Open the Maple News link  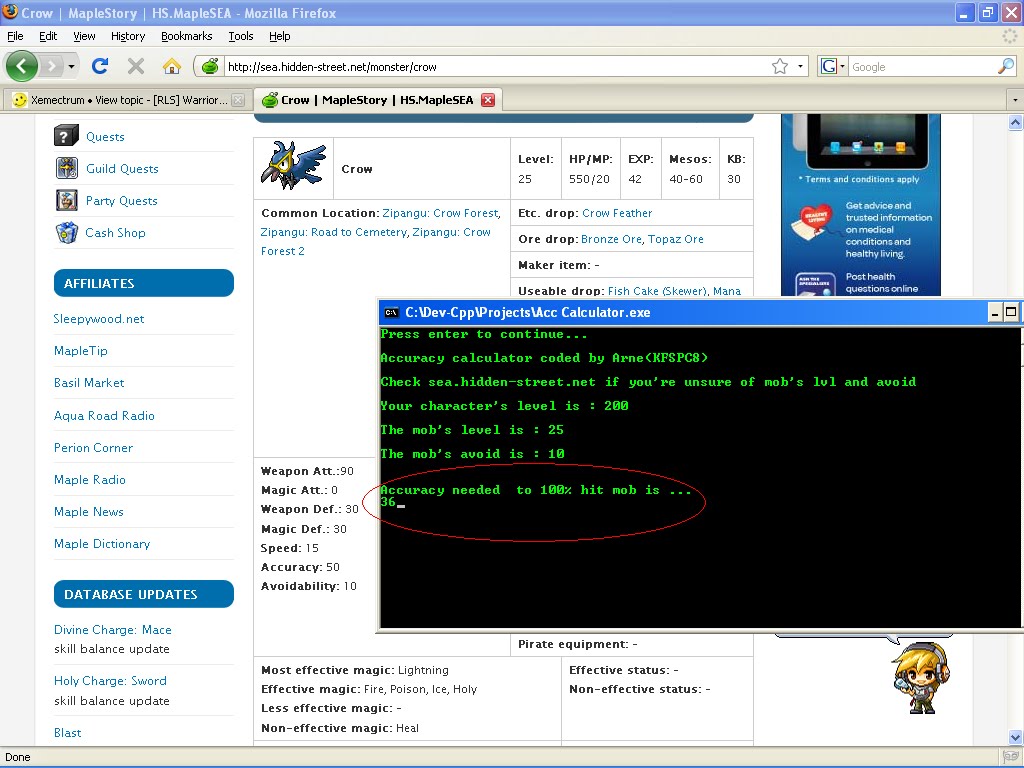[89, 511]
